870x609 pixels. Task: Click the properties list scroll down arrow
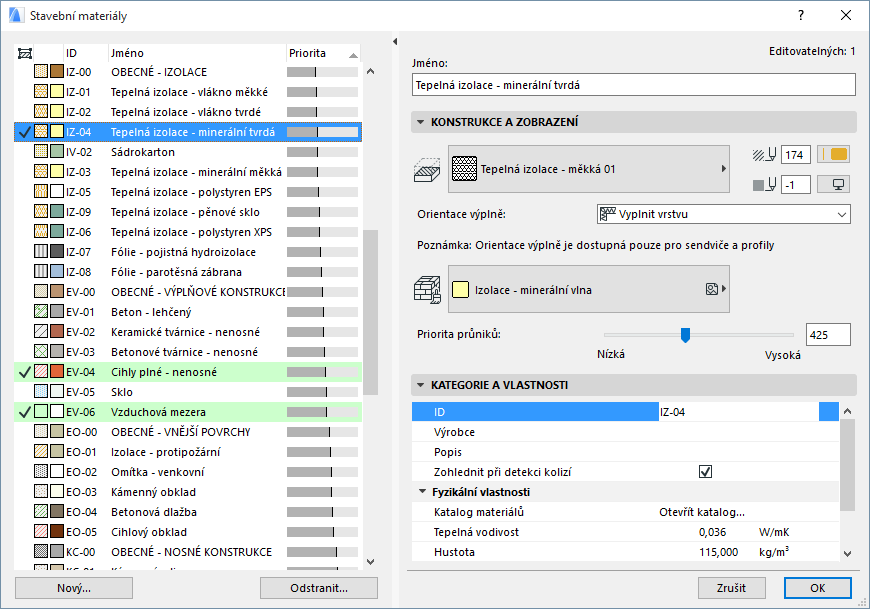pos(847,553)
